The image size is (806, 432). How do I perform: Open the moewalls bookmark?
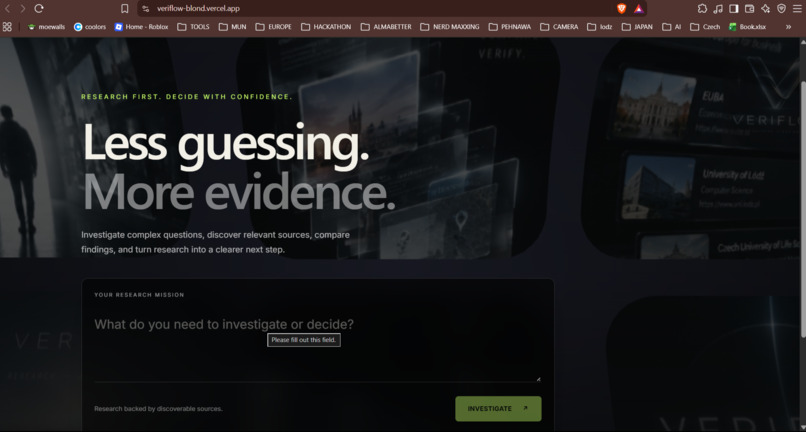[46, 27]
